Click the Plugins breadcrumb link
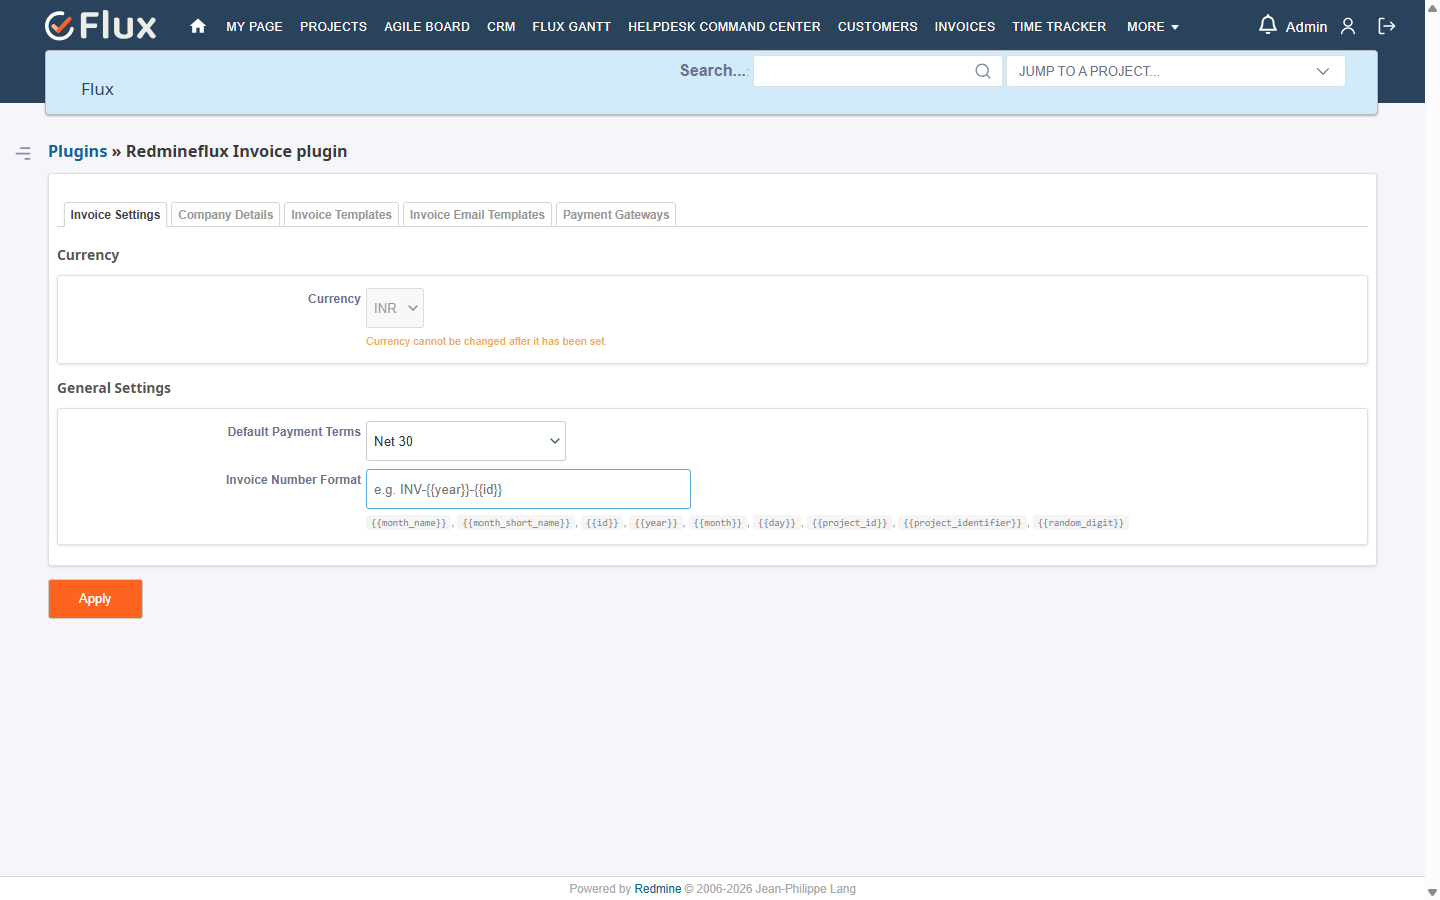This screenshot has width=1440, height=900. (x=77, y=151)
